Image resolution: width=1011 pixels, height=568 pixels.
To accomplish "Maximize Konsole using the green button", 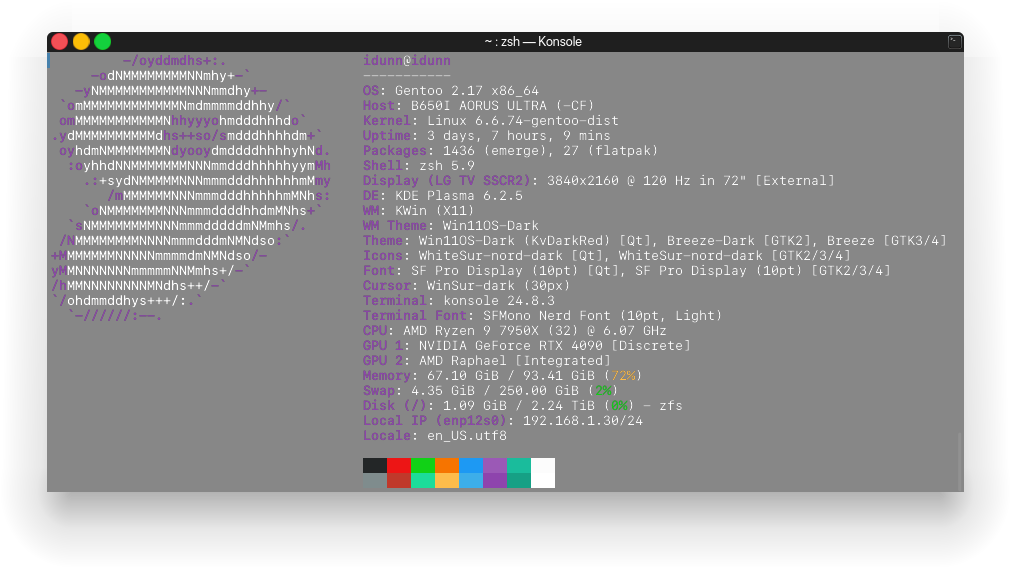I will [x=103, y=42].
